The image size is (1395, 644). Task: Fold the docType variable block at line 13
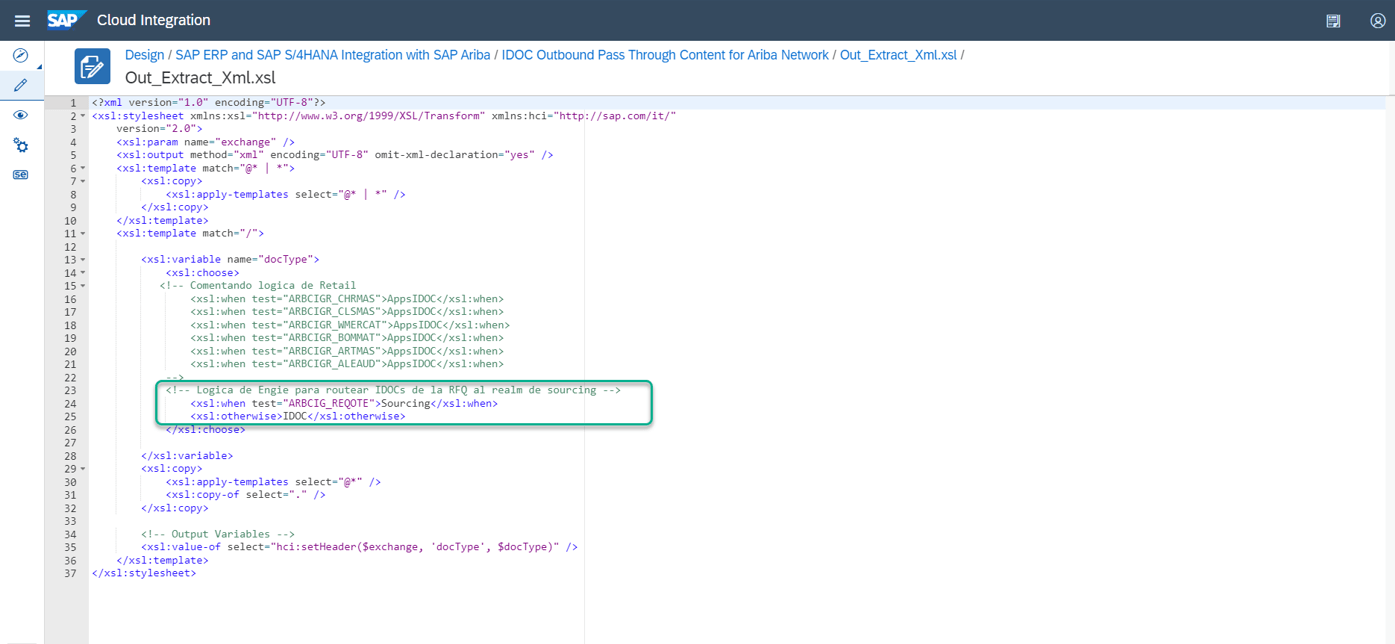click(83, 259)
